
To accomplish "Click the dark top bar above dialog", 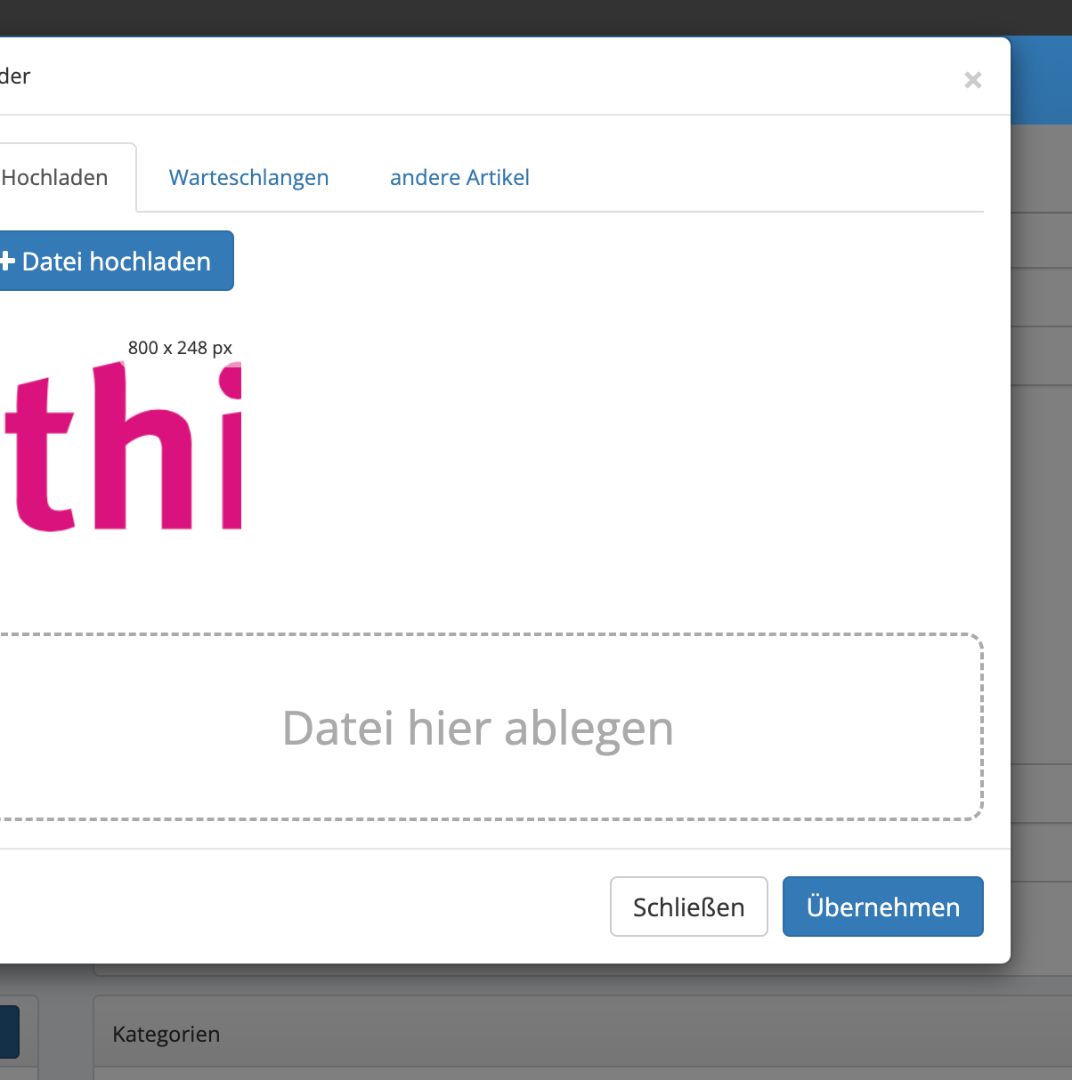I will pyautogui.click(x=536, y=17).
